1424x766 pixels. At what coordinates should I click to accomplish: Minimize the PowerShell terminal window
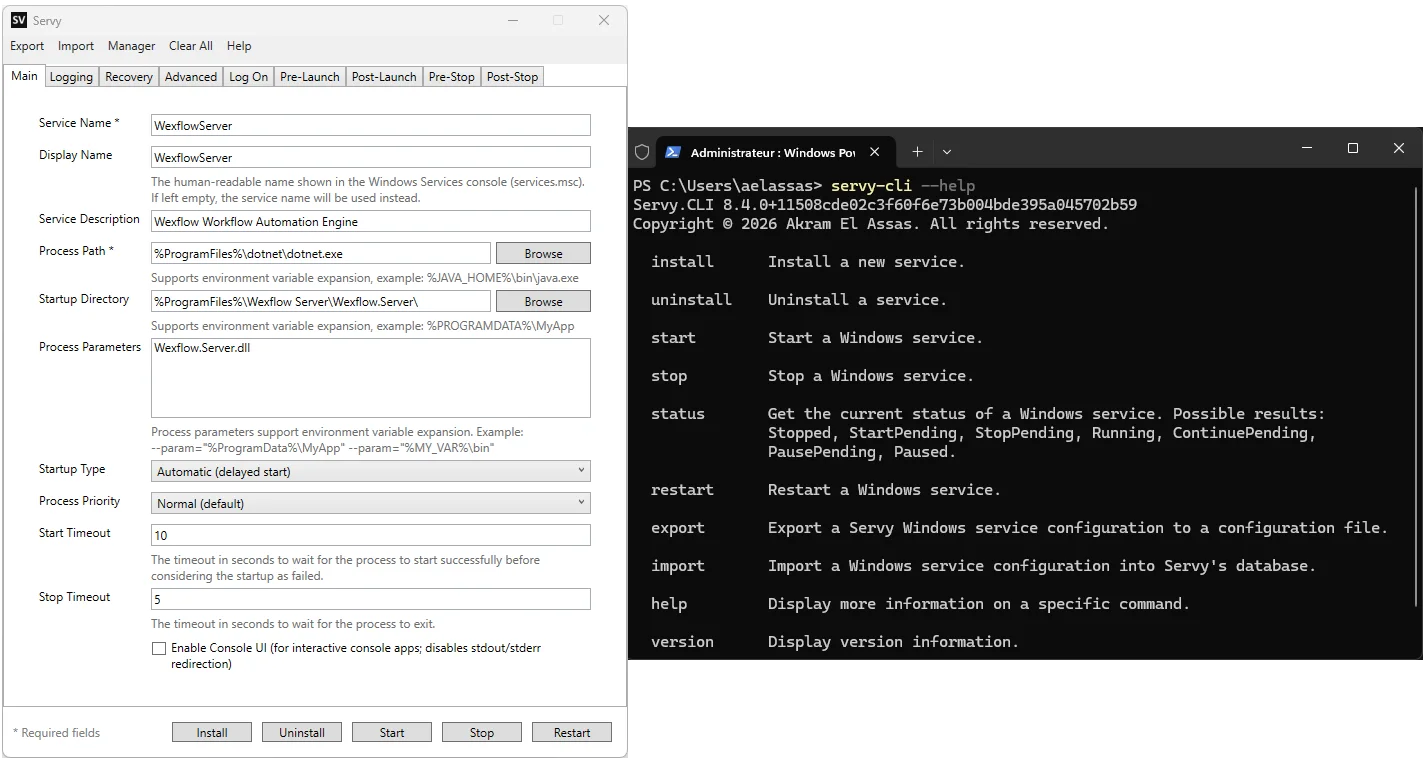1307,148
